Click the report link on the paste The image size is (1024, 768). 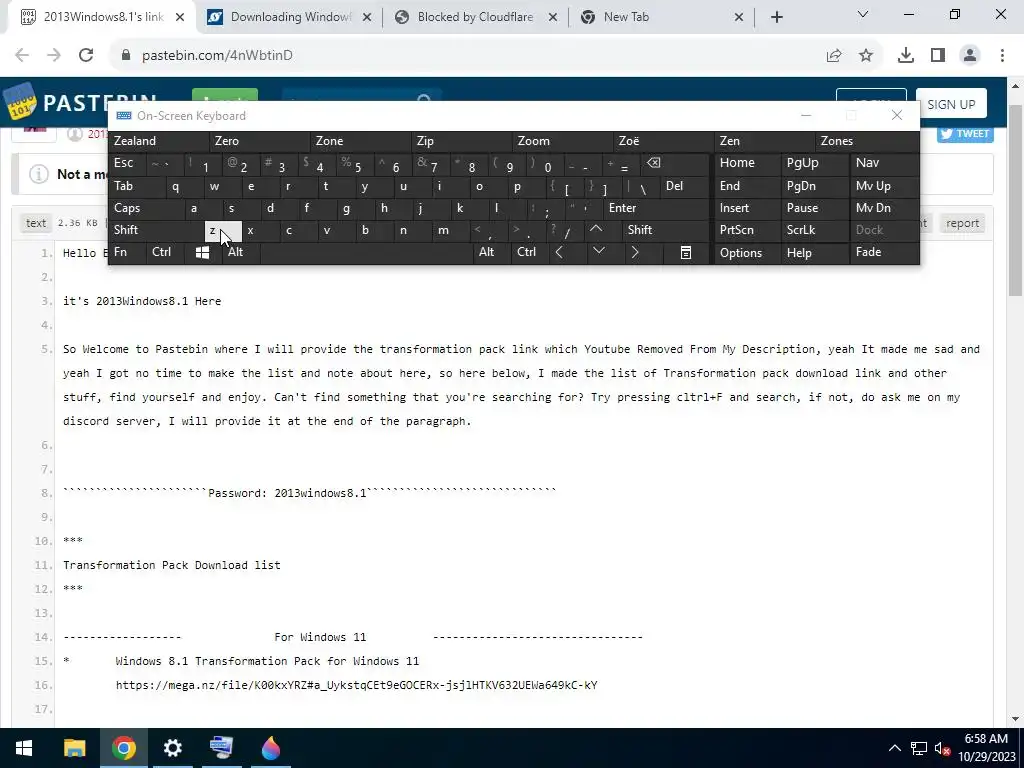point(962,223)
